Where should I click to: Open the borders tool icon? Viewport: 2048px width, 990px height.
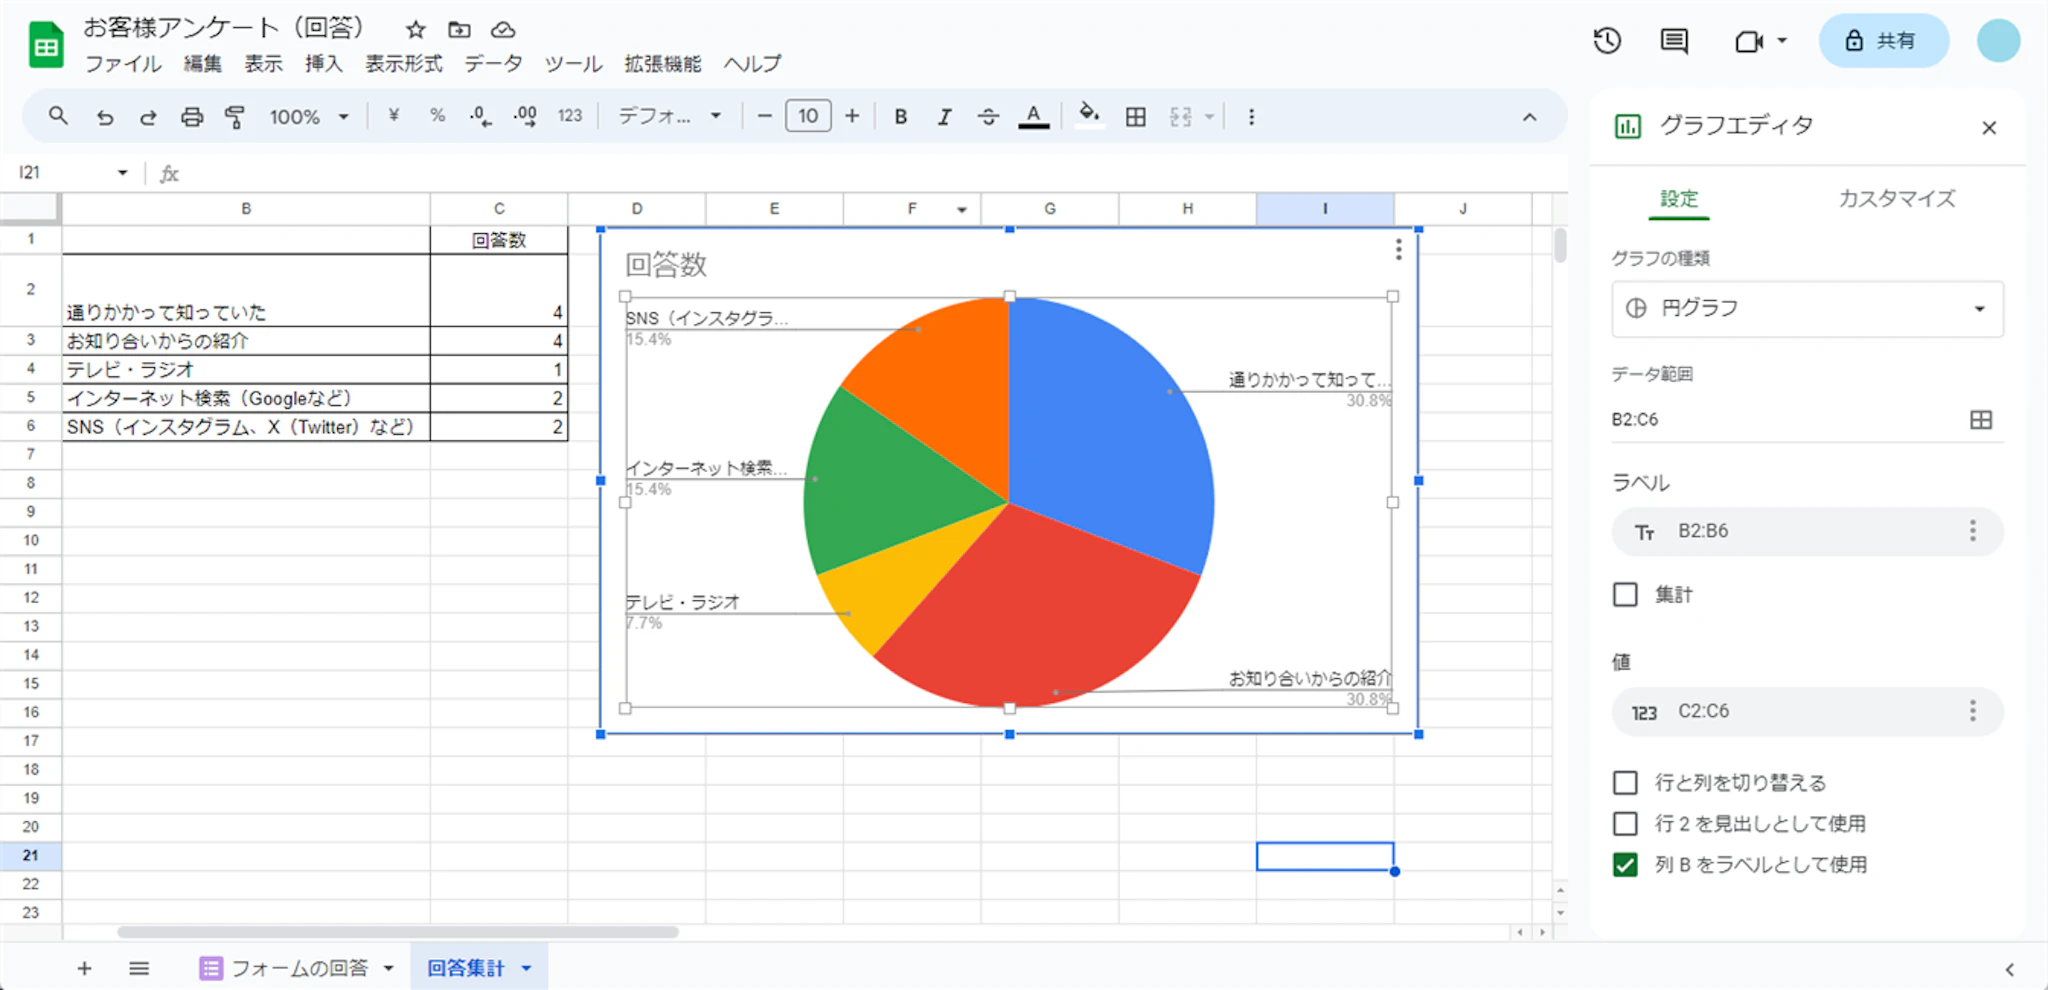(x=1135, y=117)
